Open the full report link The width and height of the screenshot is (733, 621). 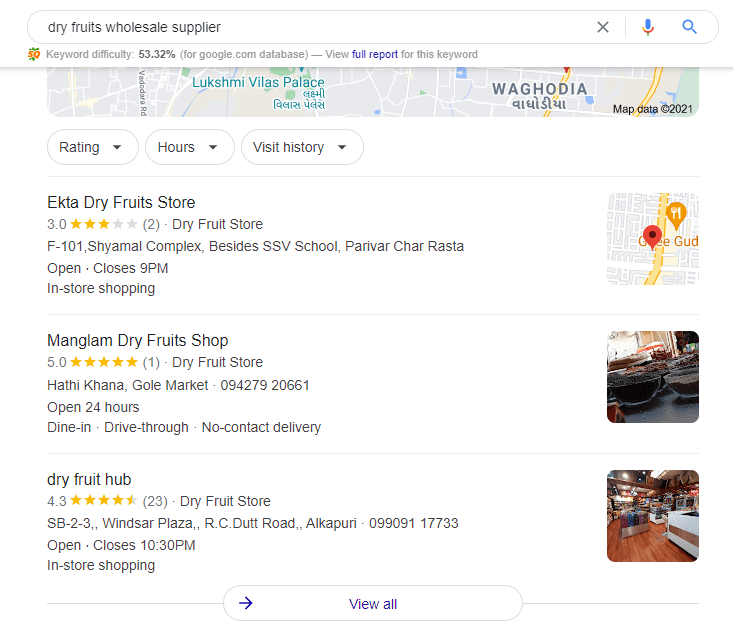point(375,54)
